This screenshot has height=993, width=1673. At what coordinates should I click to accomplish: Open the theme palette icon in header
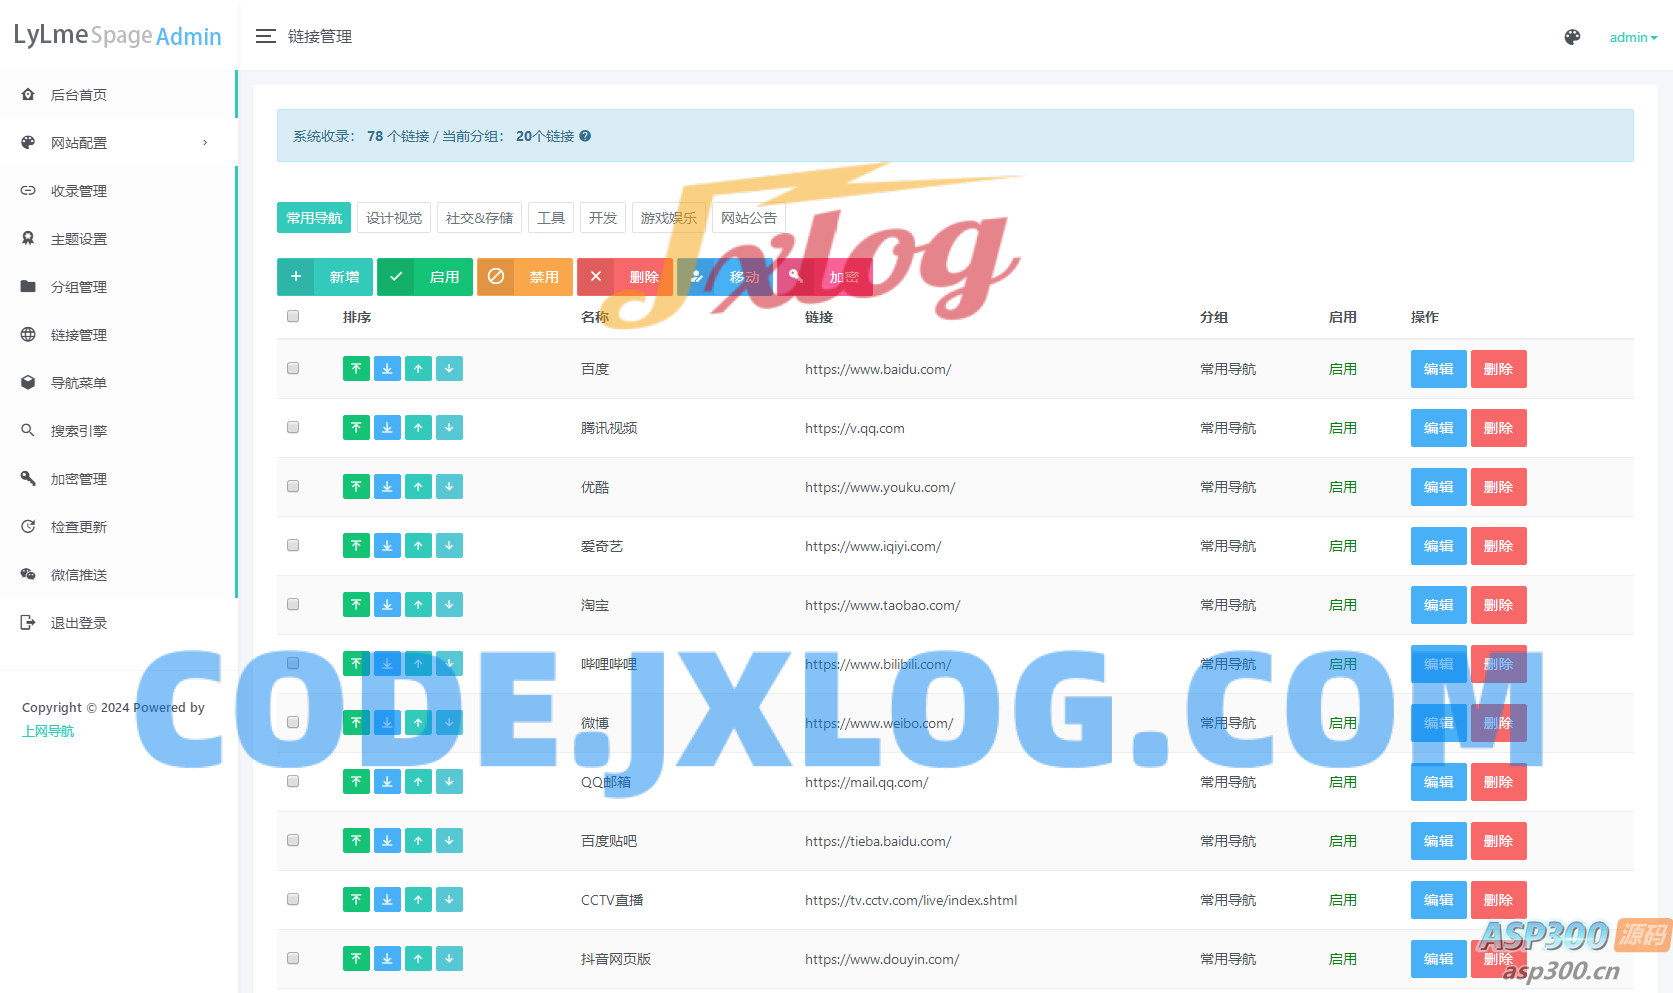pos(1572,37)
